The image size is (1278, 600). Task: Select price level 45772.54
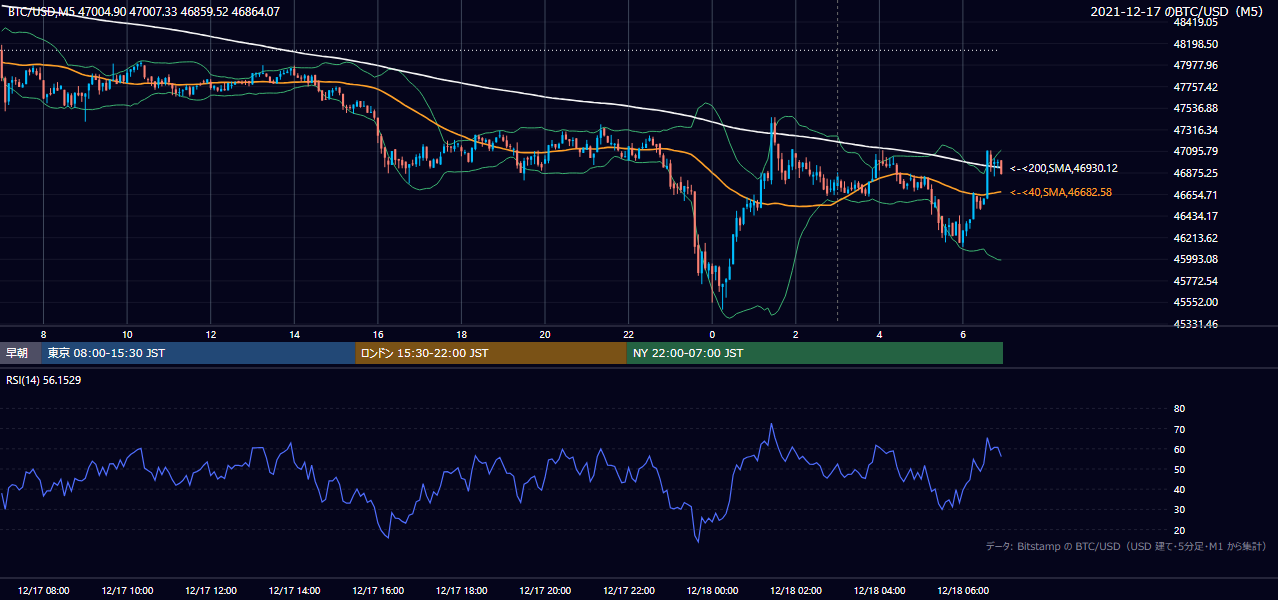(1195, 281)
